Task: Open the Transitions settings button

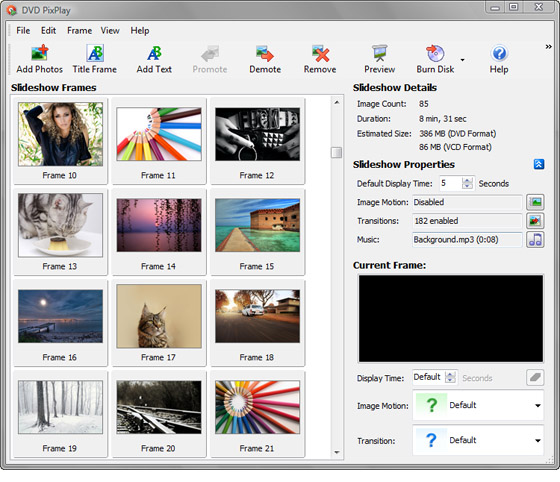Action: [535, 221]
